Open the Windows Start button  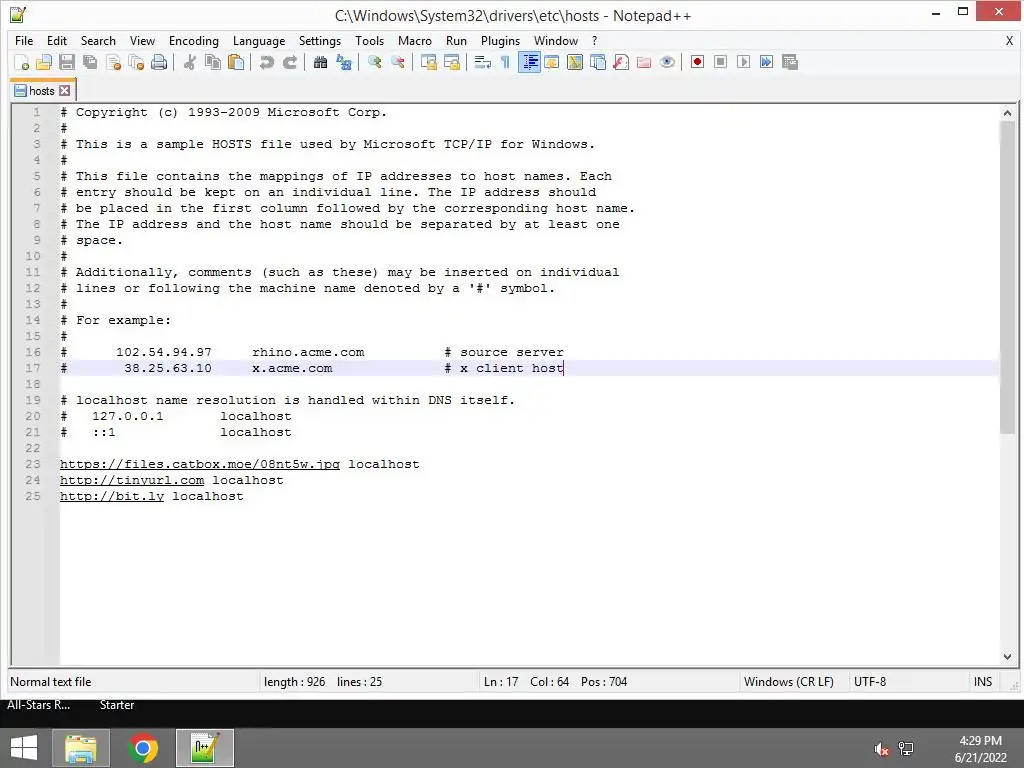tap(24, 748)
